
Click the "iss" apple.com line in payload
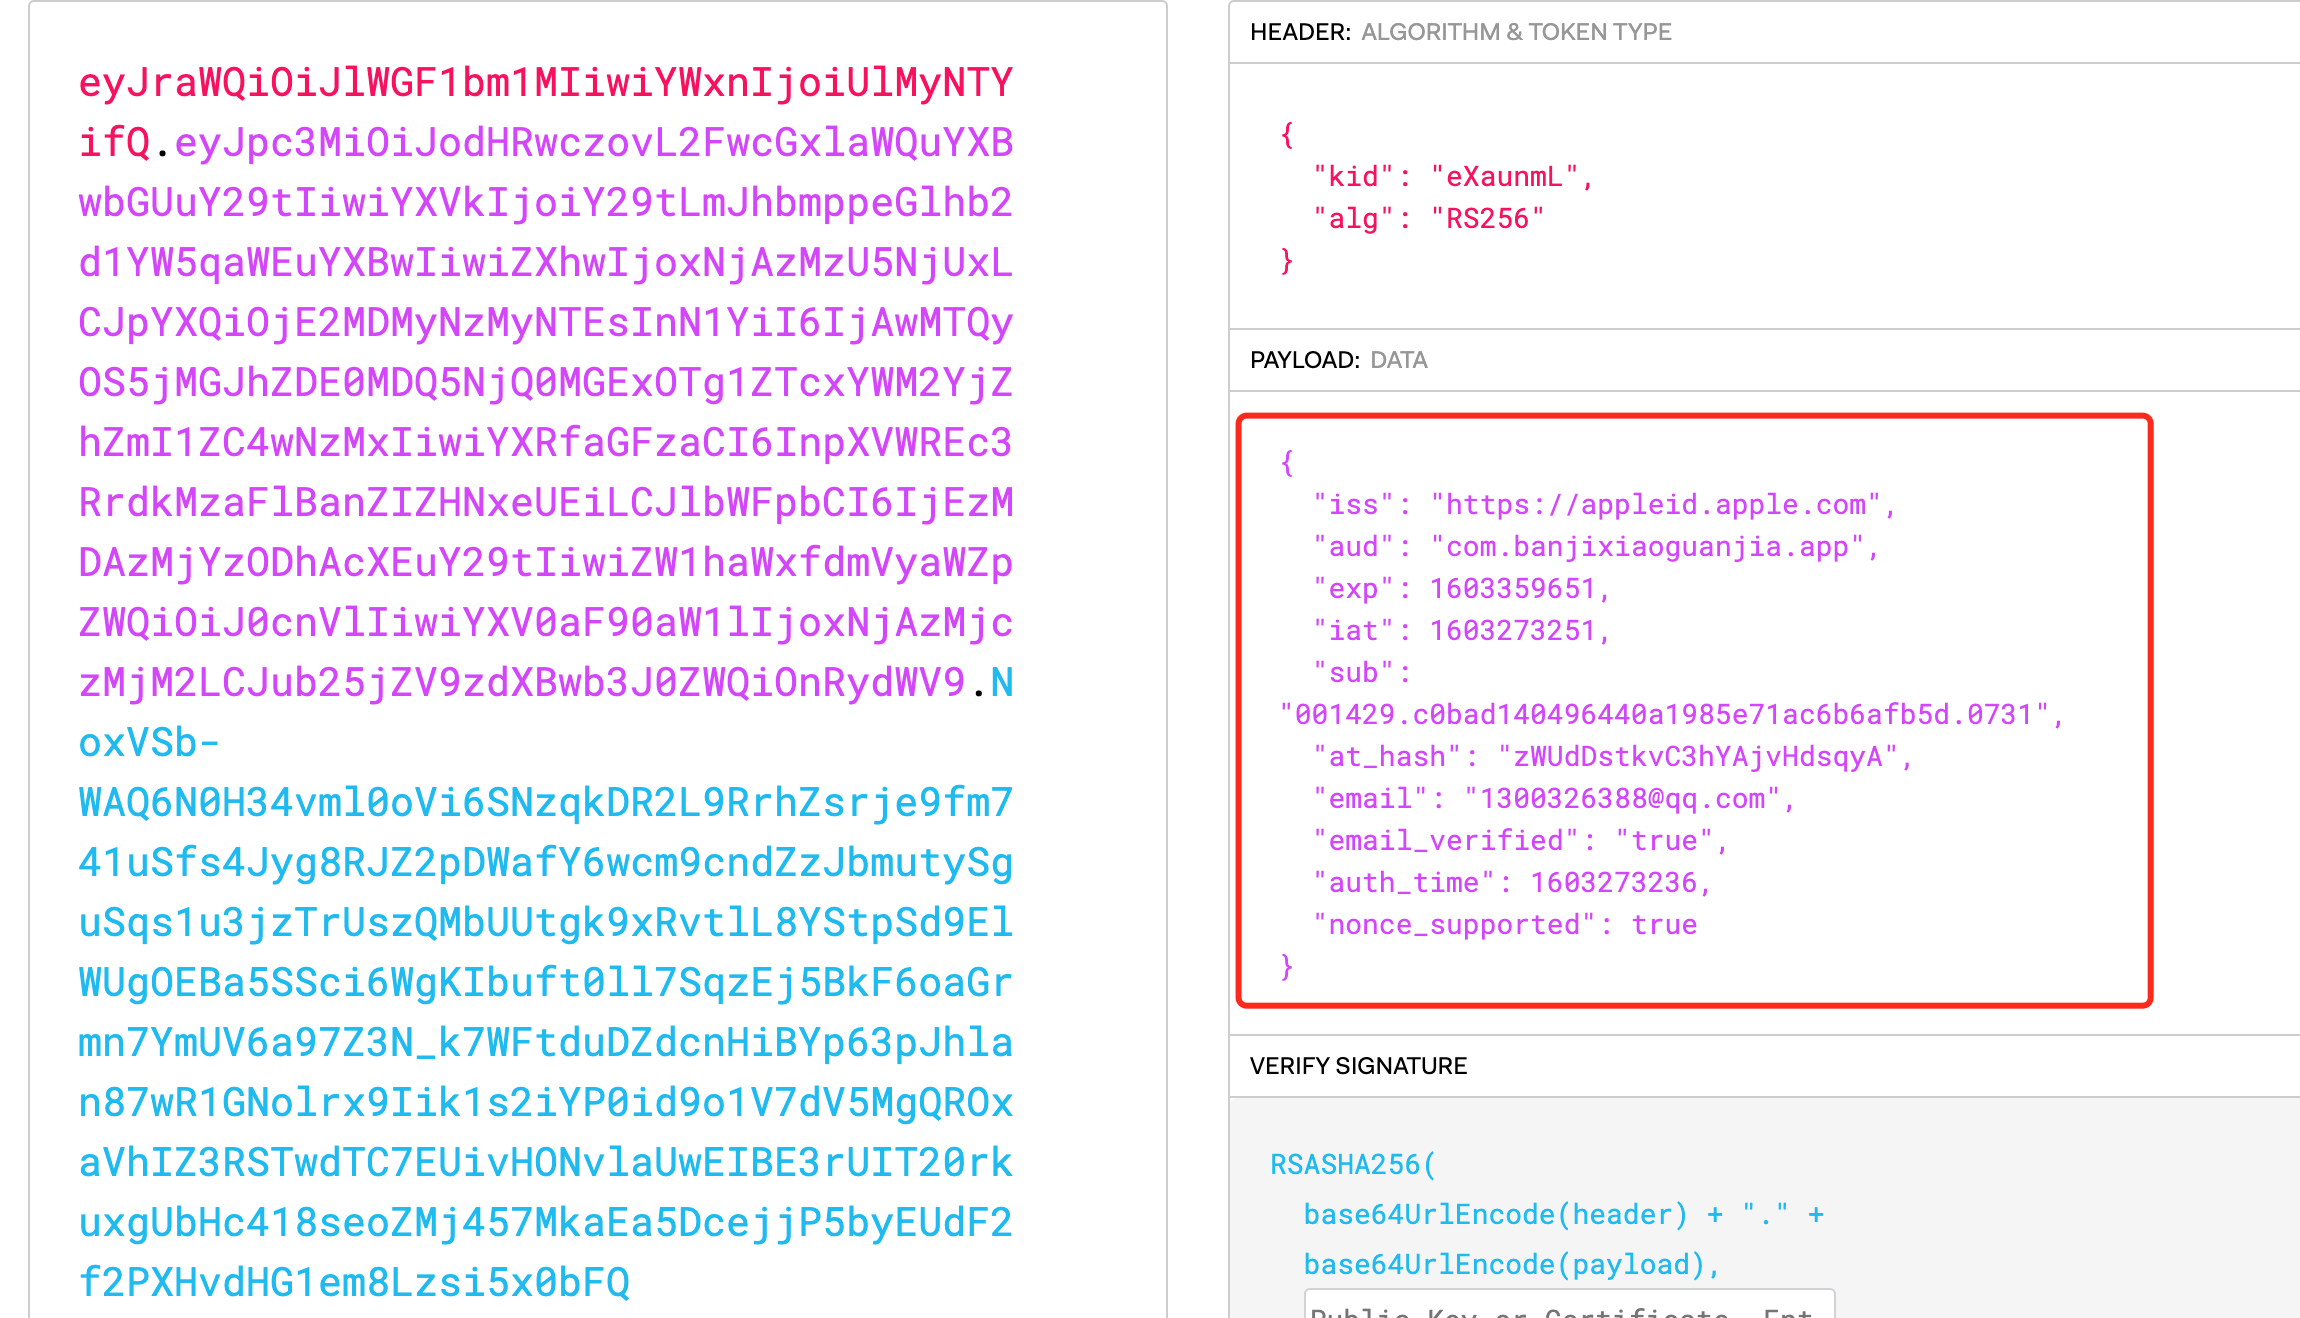click(x=1603, y=505)
